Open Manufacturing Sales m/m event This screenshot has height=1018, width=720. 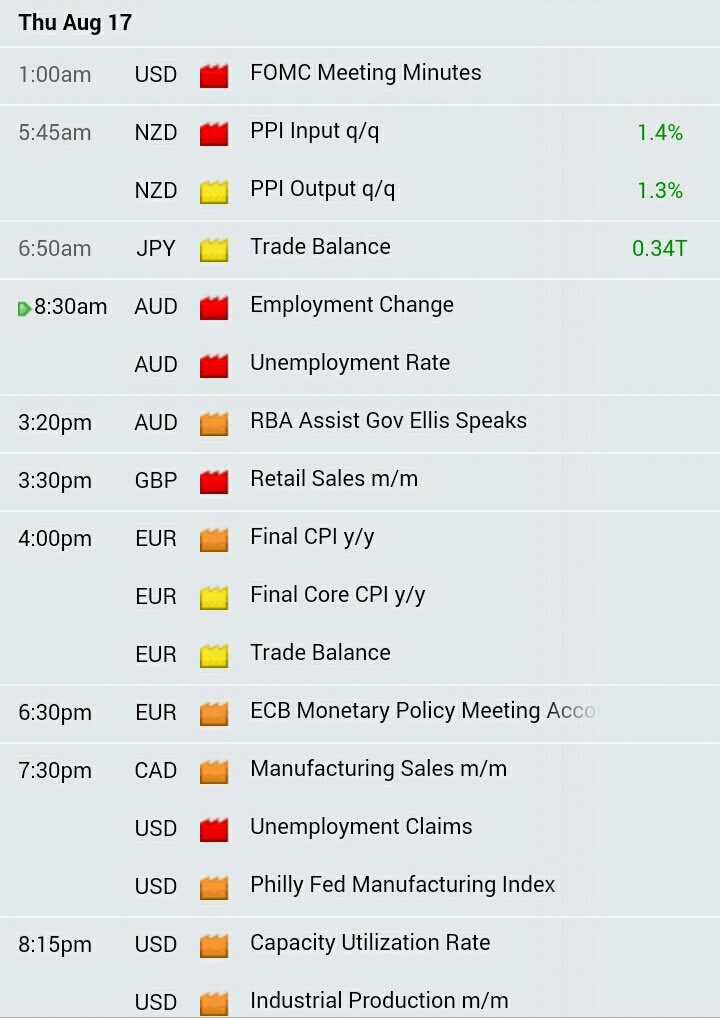pos(360,771)
